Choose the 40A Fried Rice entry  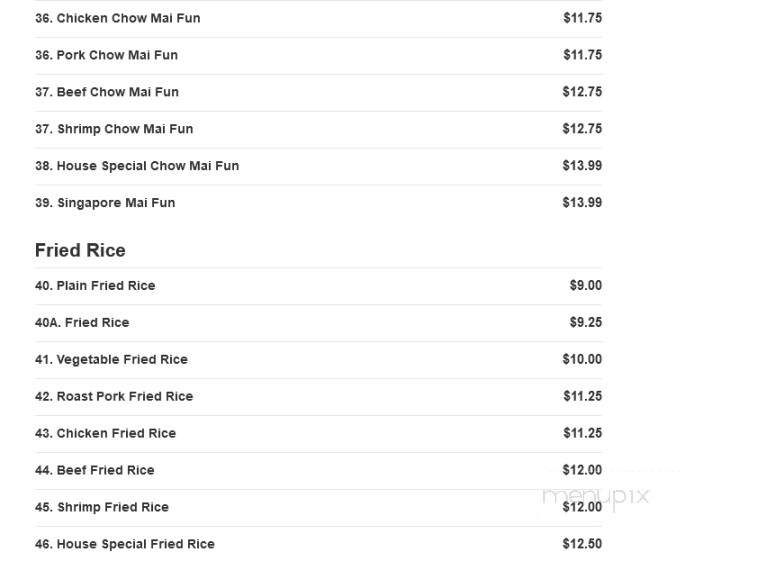point(318,323)
